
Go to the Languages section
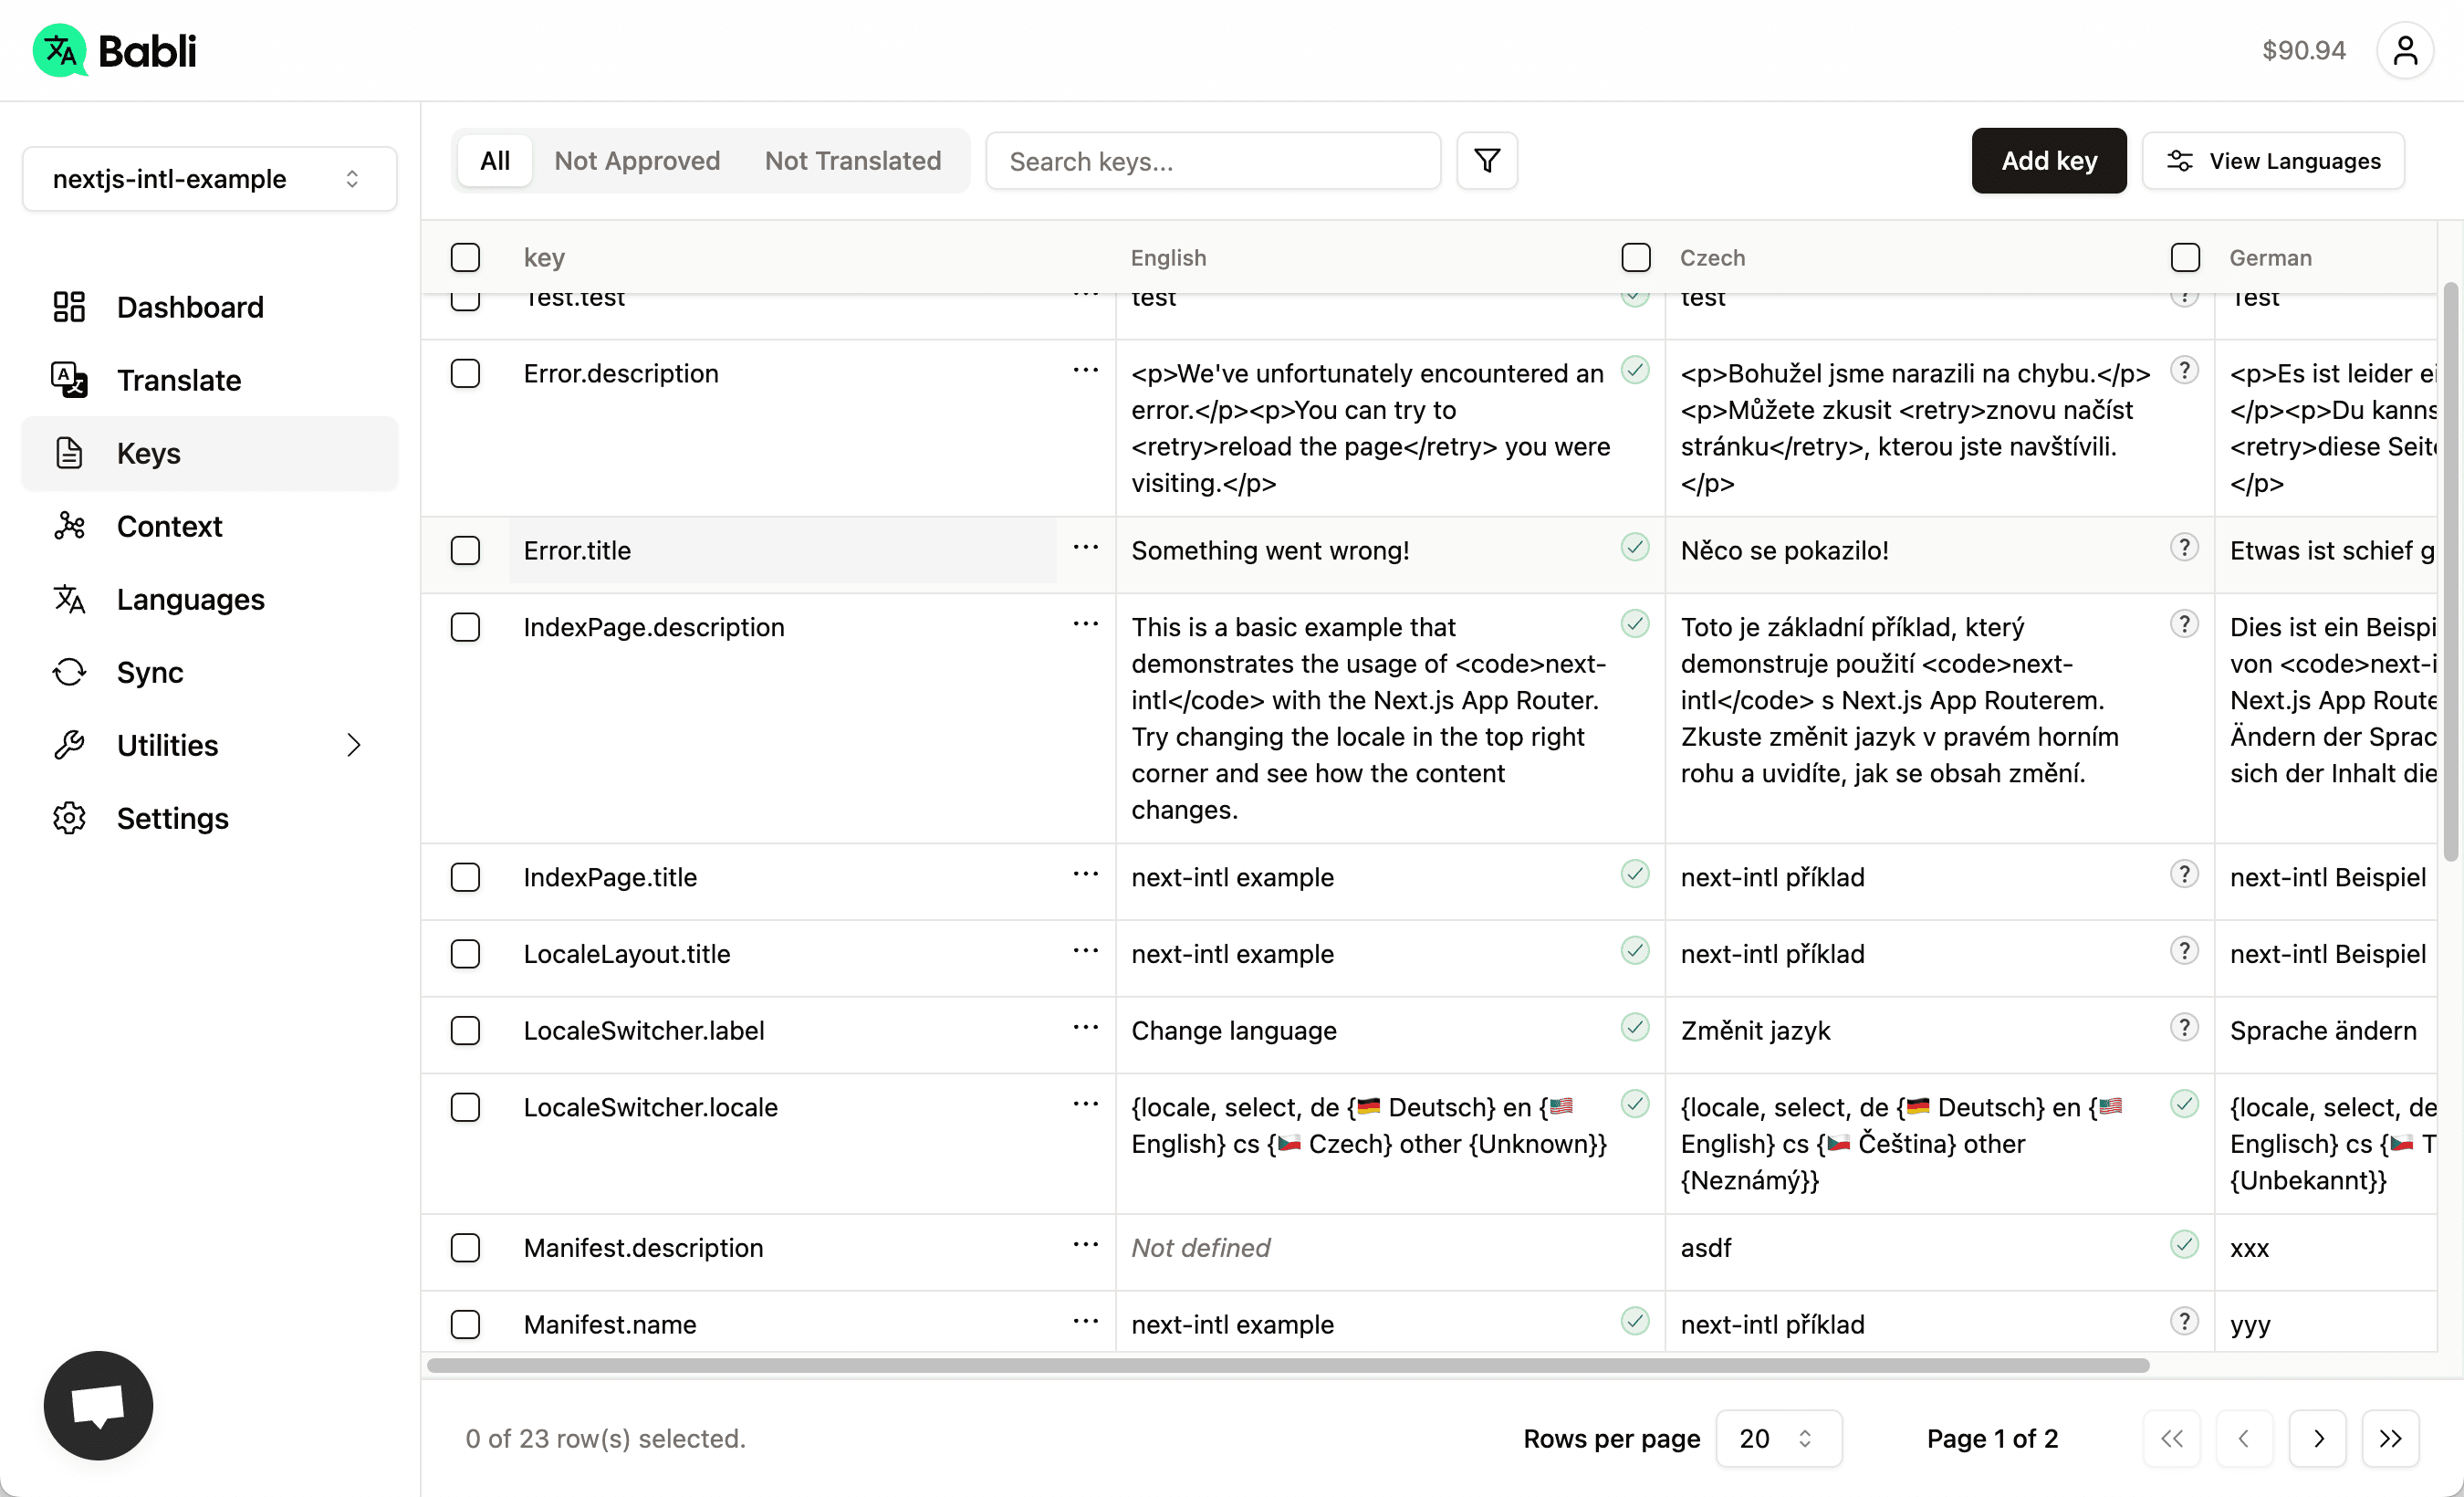click(x=190, y=599)
